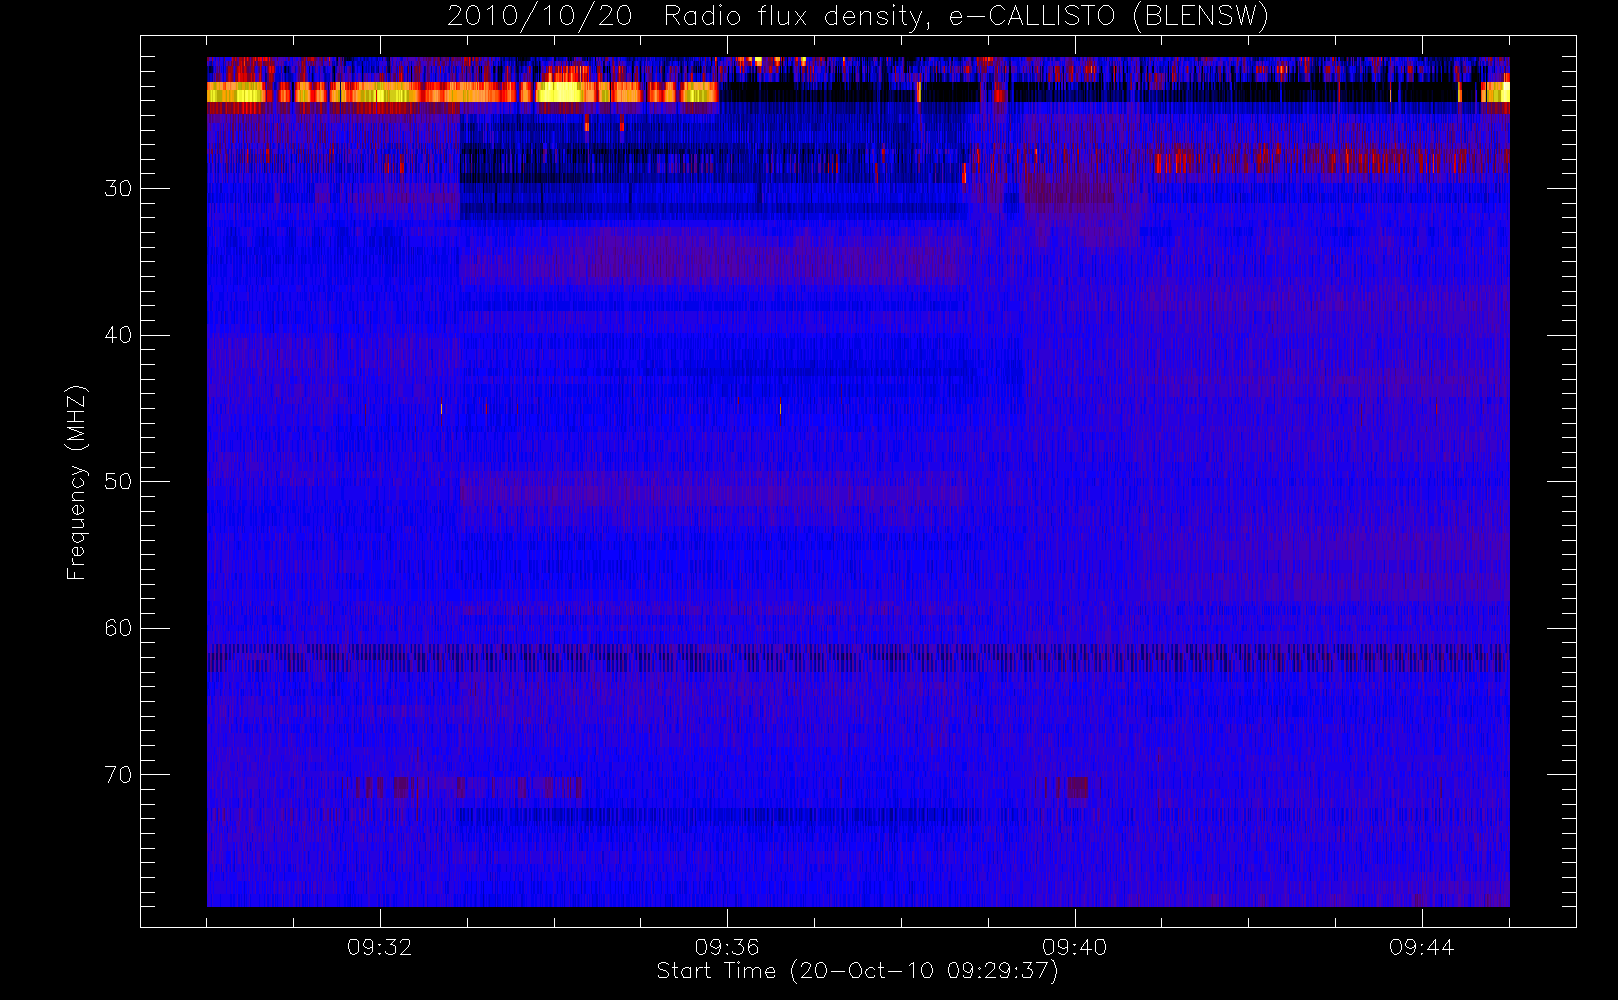Select the 09:40 time tick label
This screenshot has width=1618, height=1000.
pyautogui.click(x=1074, y=947)
